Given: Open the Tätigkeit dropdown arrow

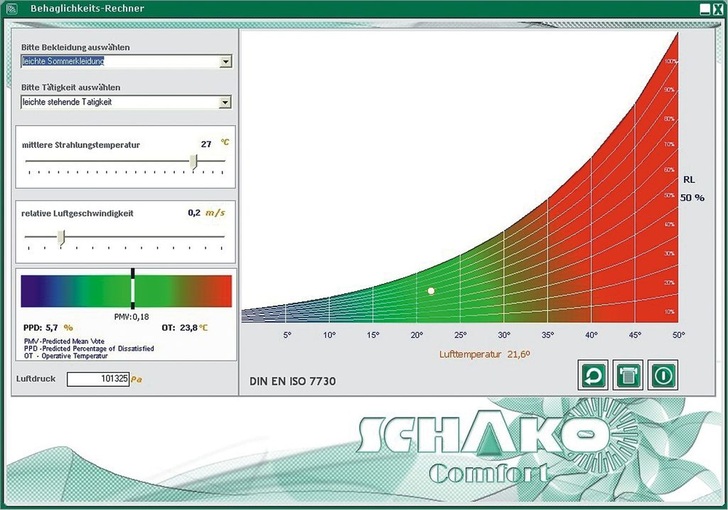Looking at the screenshot, I should pos(225,102).
